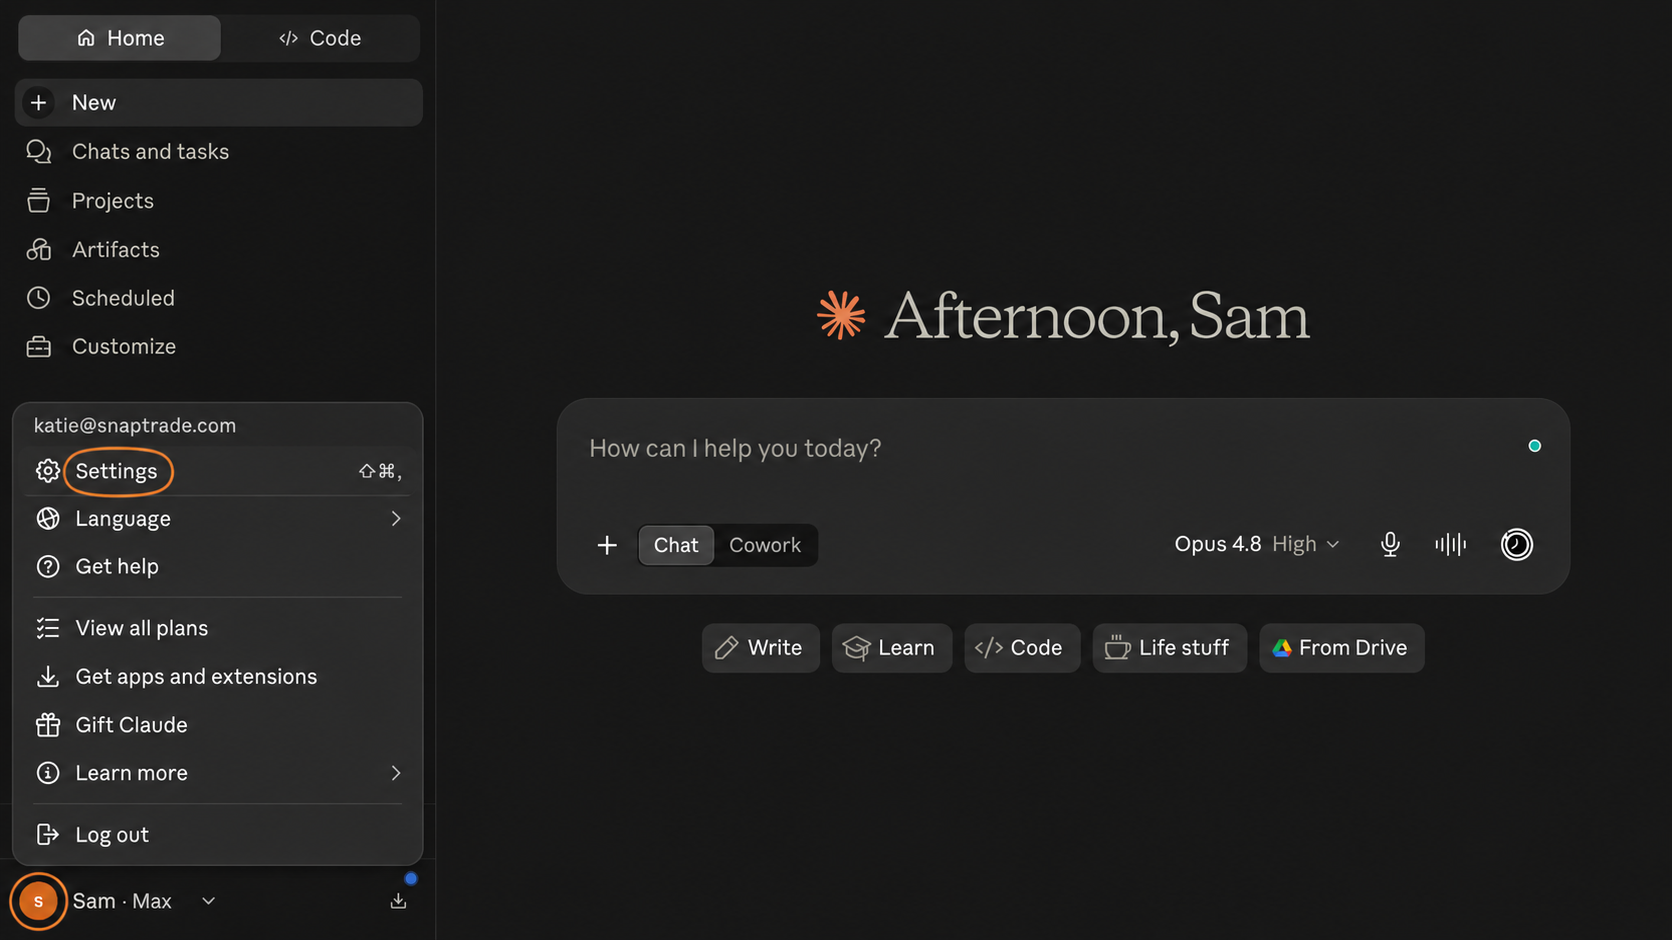This screenshot has height=940, width=1672.
Task: Click the Settings gear icon
Action: tap(47, 471)
